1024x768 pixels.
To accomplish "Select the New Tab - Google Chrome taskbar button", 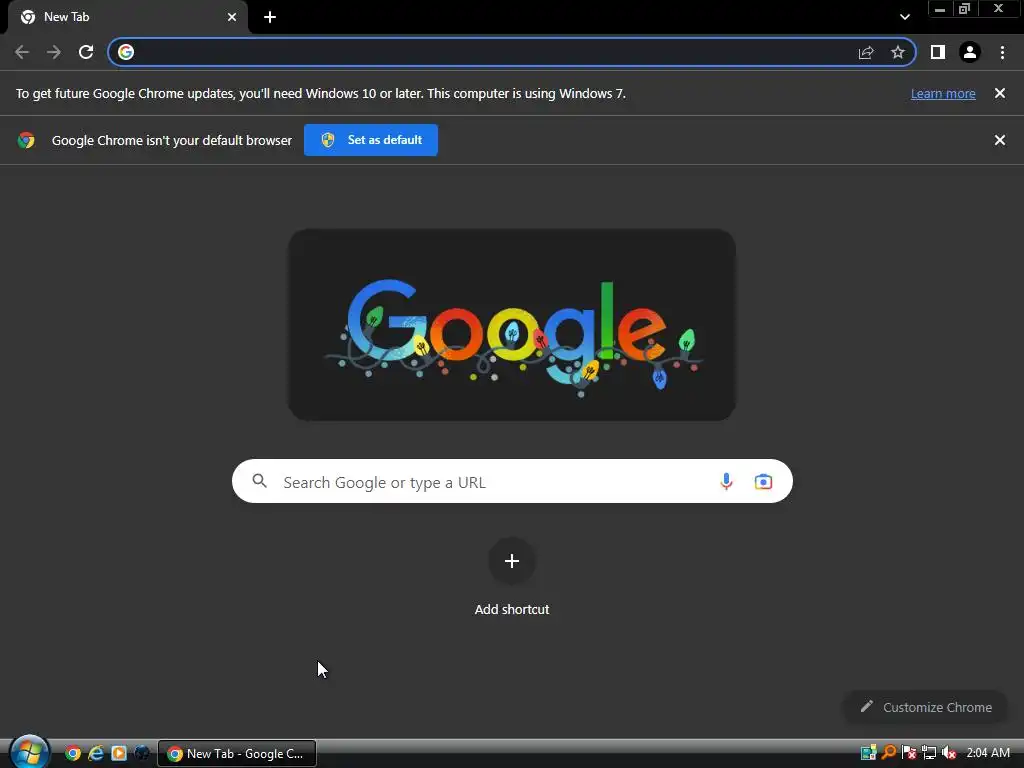I will [237, 754].
